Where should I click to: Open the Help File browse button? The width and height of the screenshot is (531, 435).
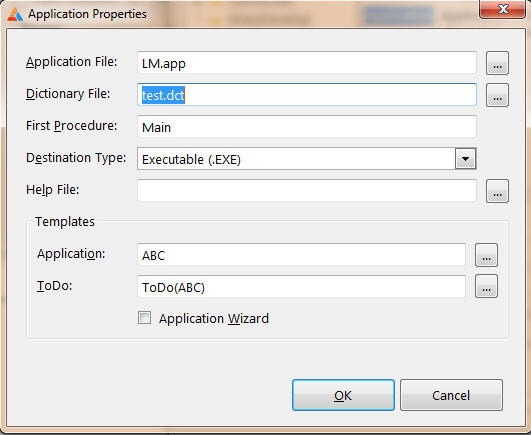click(497, 191)
